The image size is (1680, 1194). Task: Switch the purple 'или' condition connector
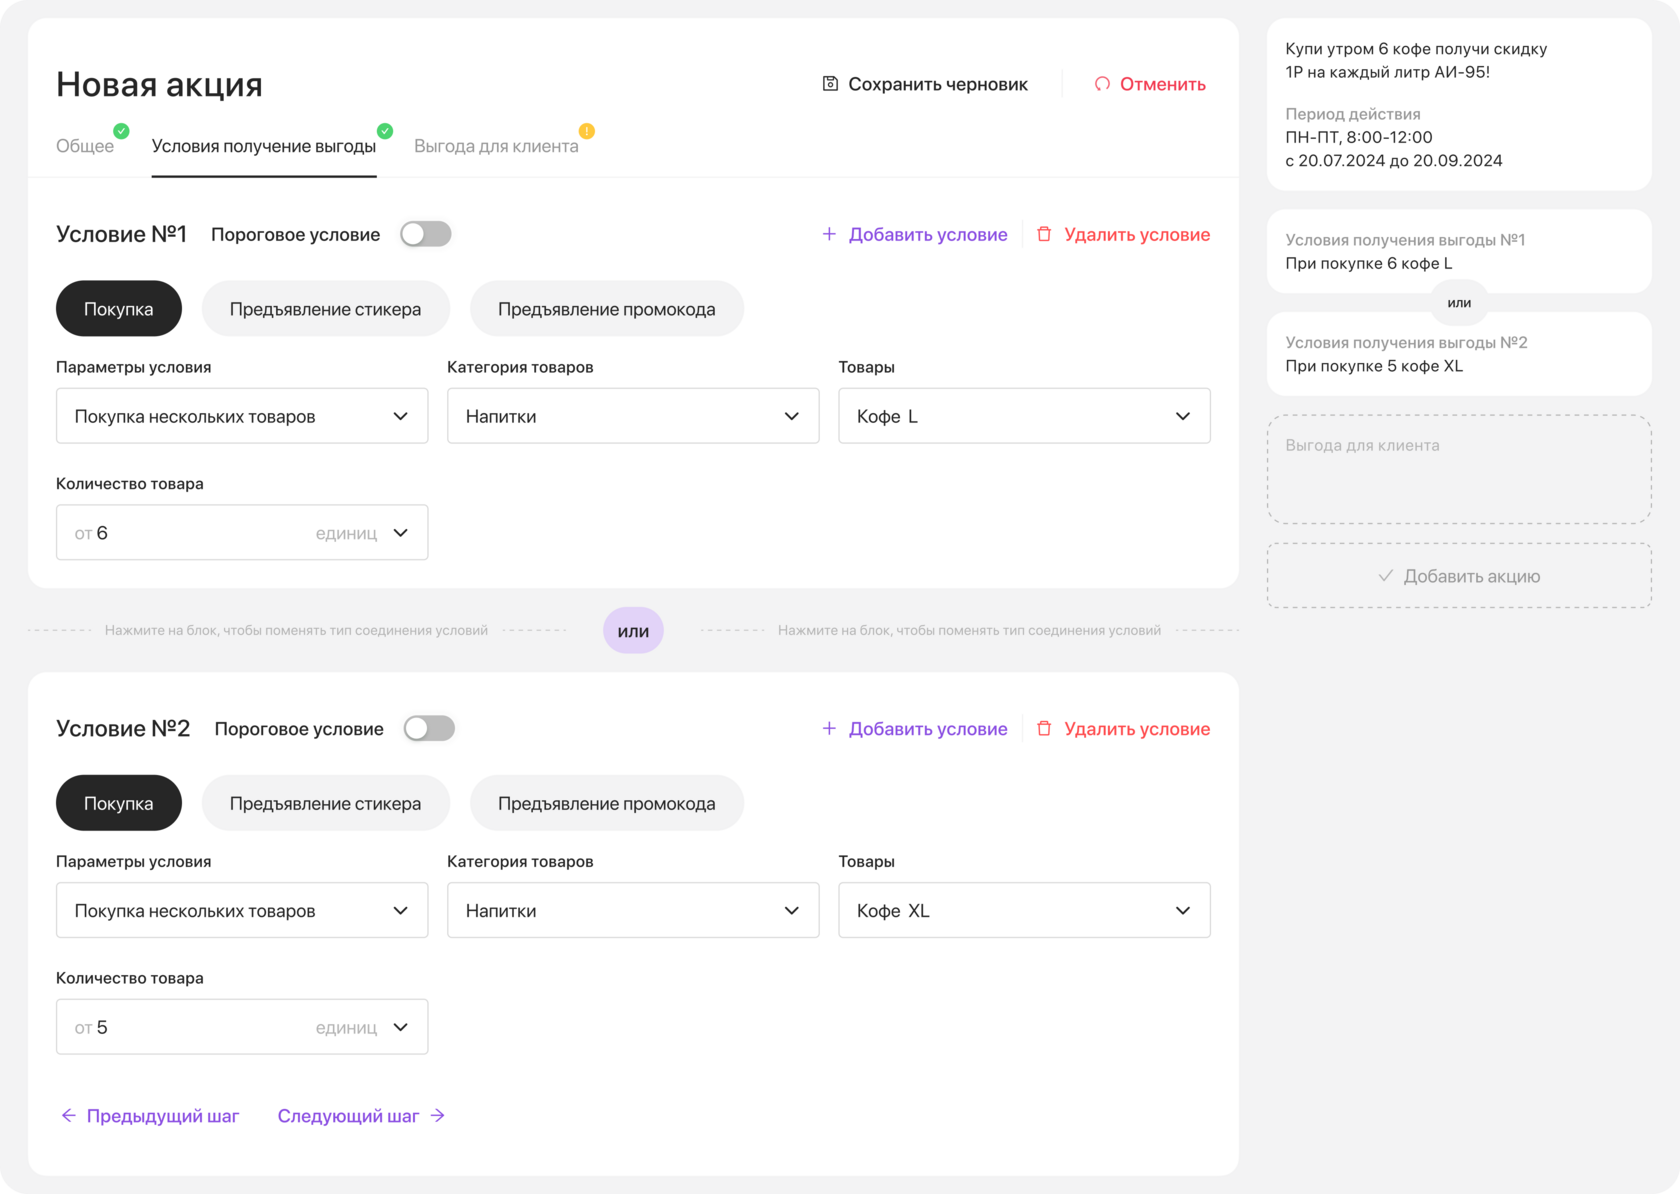coord(633,631)
